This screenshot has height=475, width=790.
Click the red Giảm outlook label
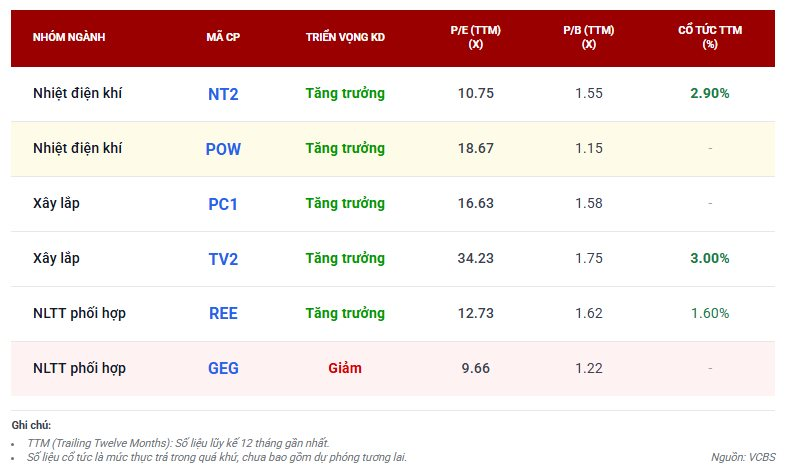tap(345, 368)
